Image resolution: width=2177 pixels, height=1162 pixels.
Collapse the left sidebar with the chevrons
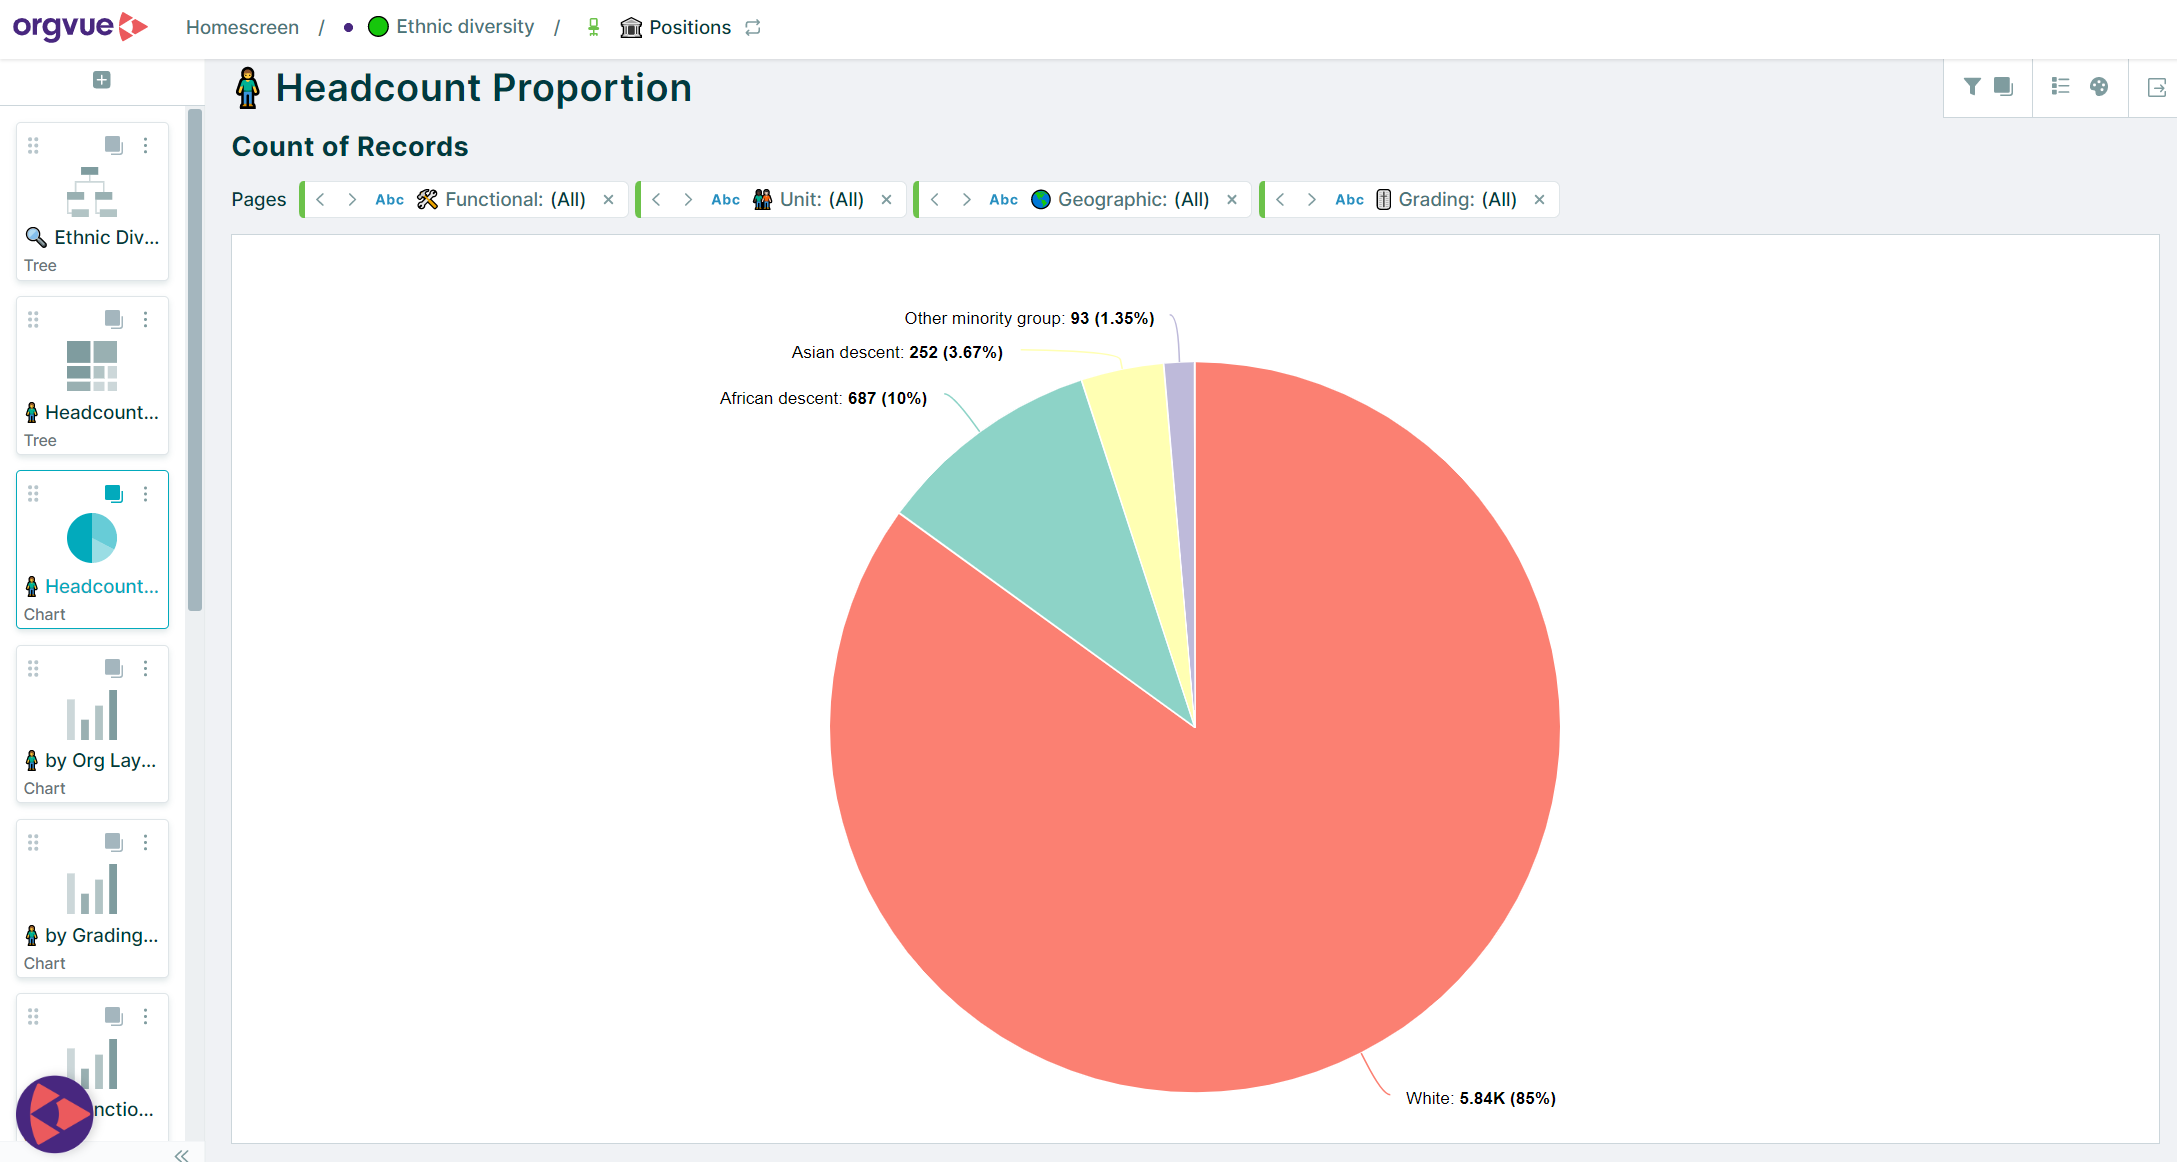(182, 1155)
